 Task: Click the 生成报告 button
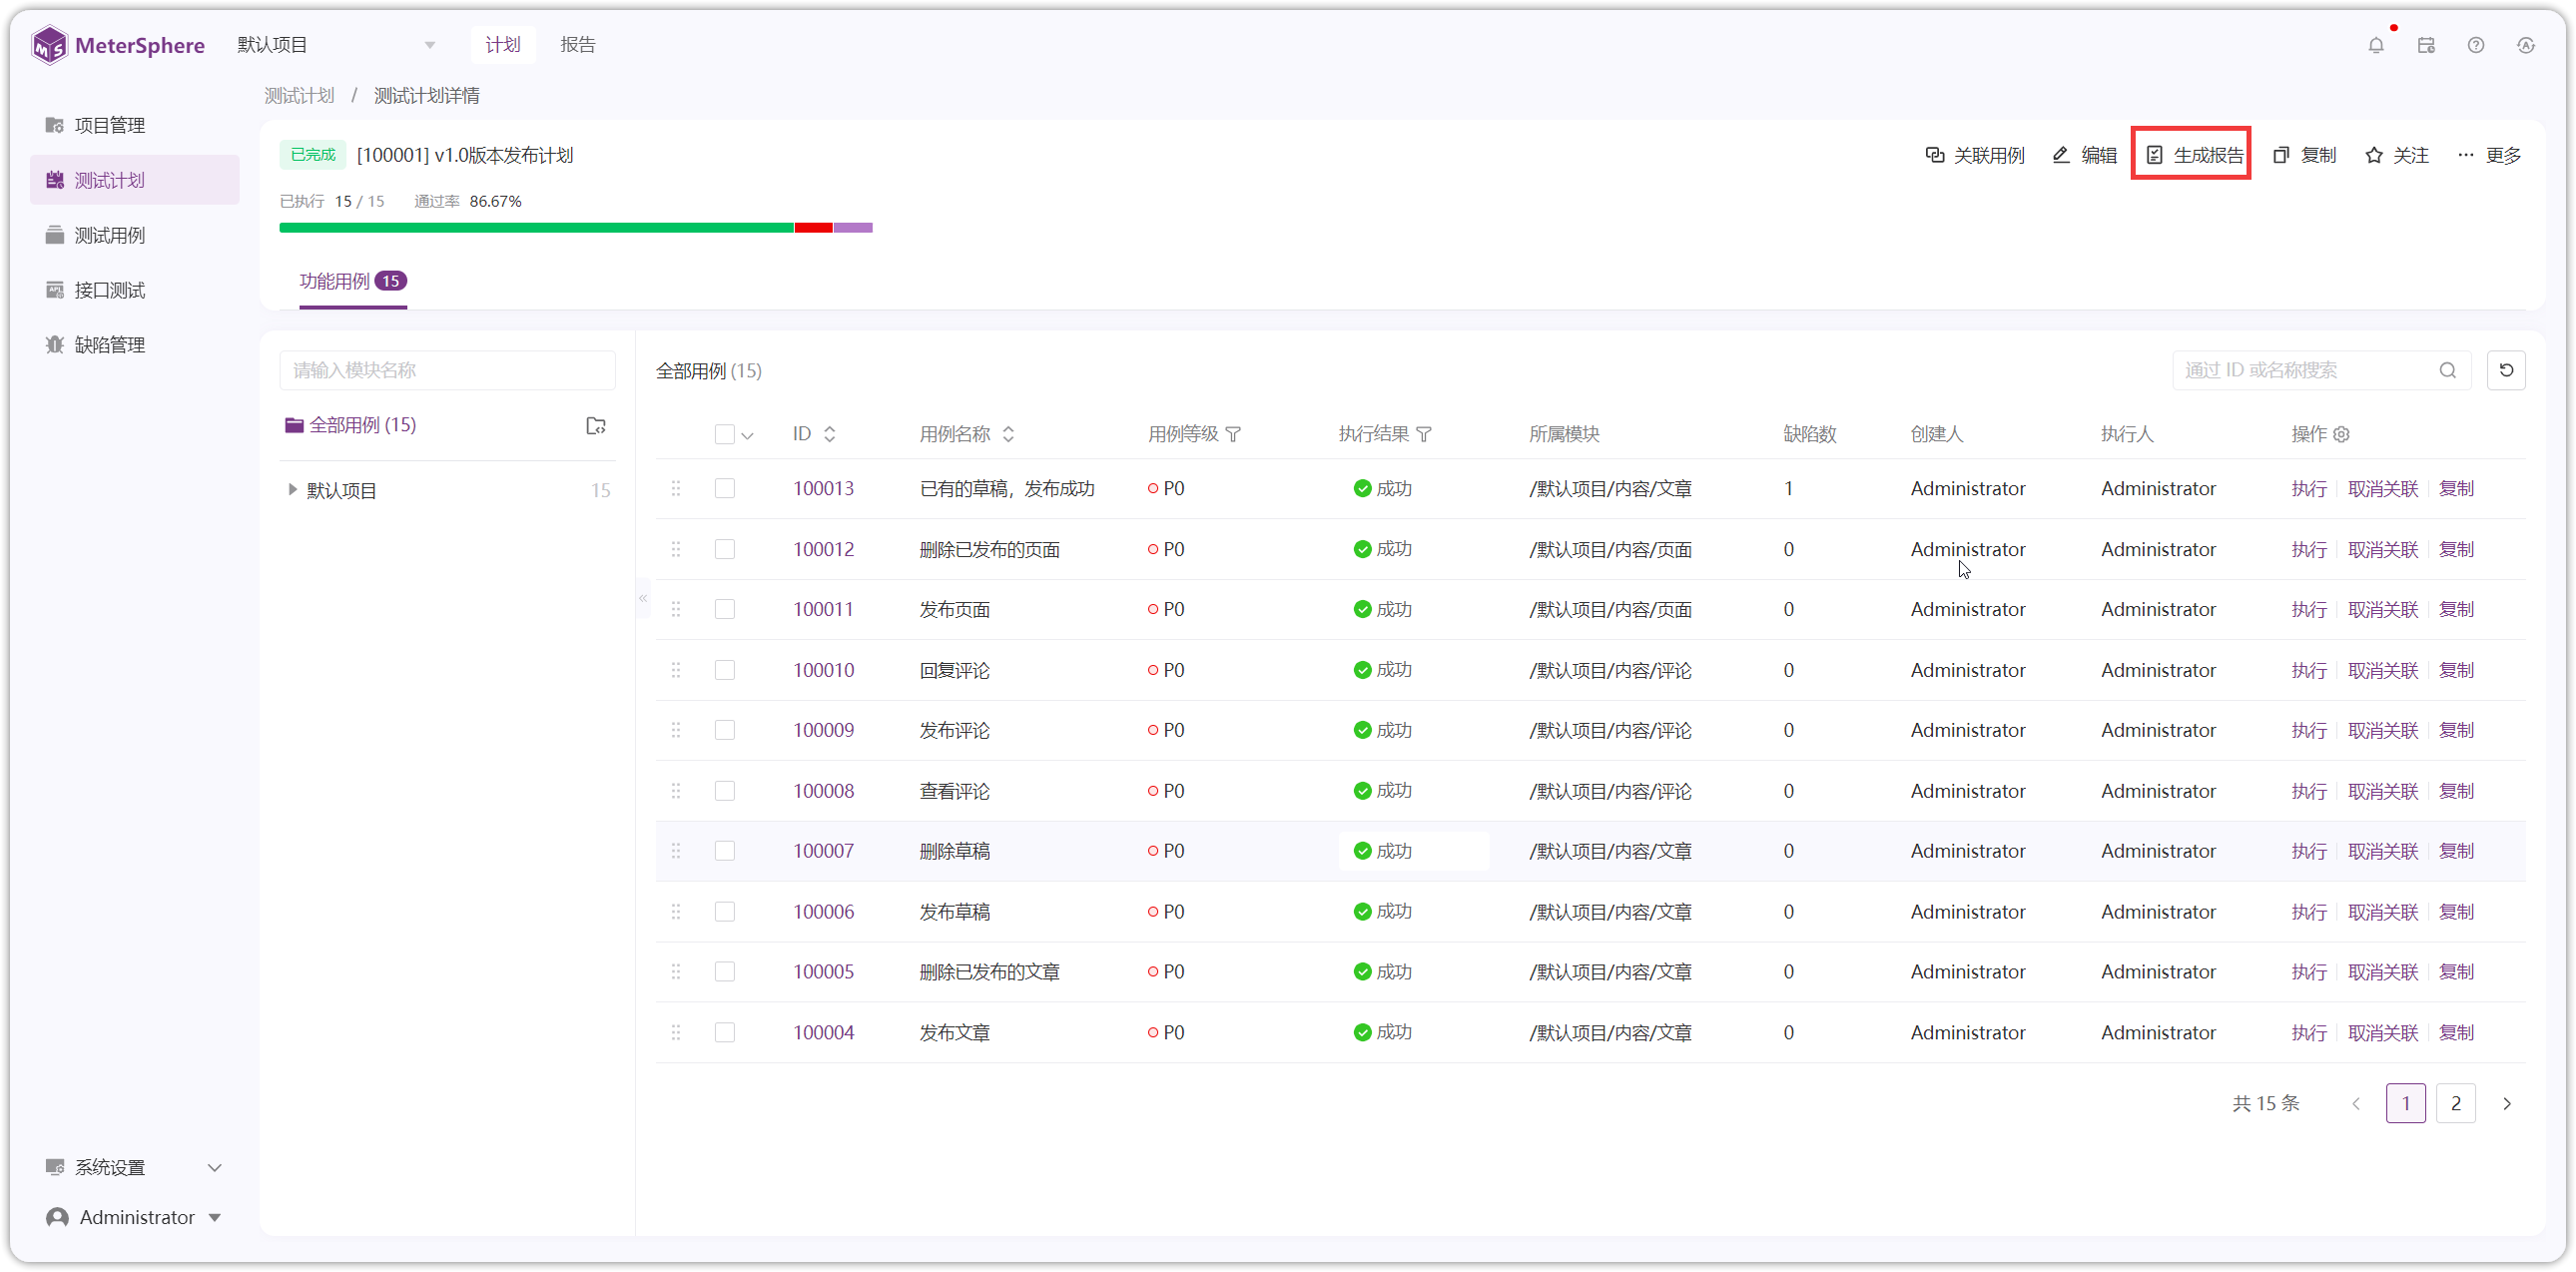pyautogui.click(x=2194, y=155)
